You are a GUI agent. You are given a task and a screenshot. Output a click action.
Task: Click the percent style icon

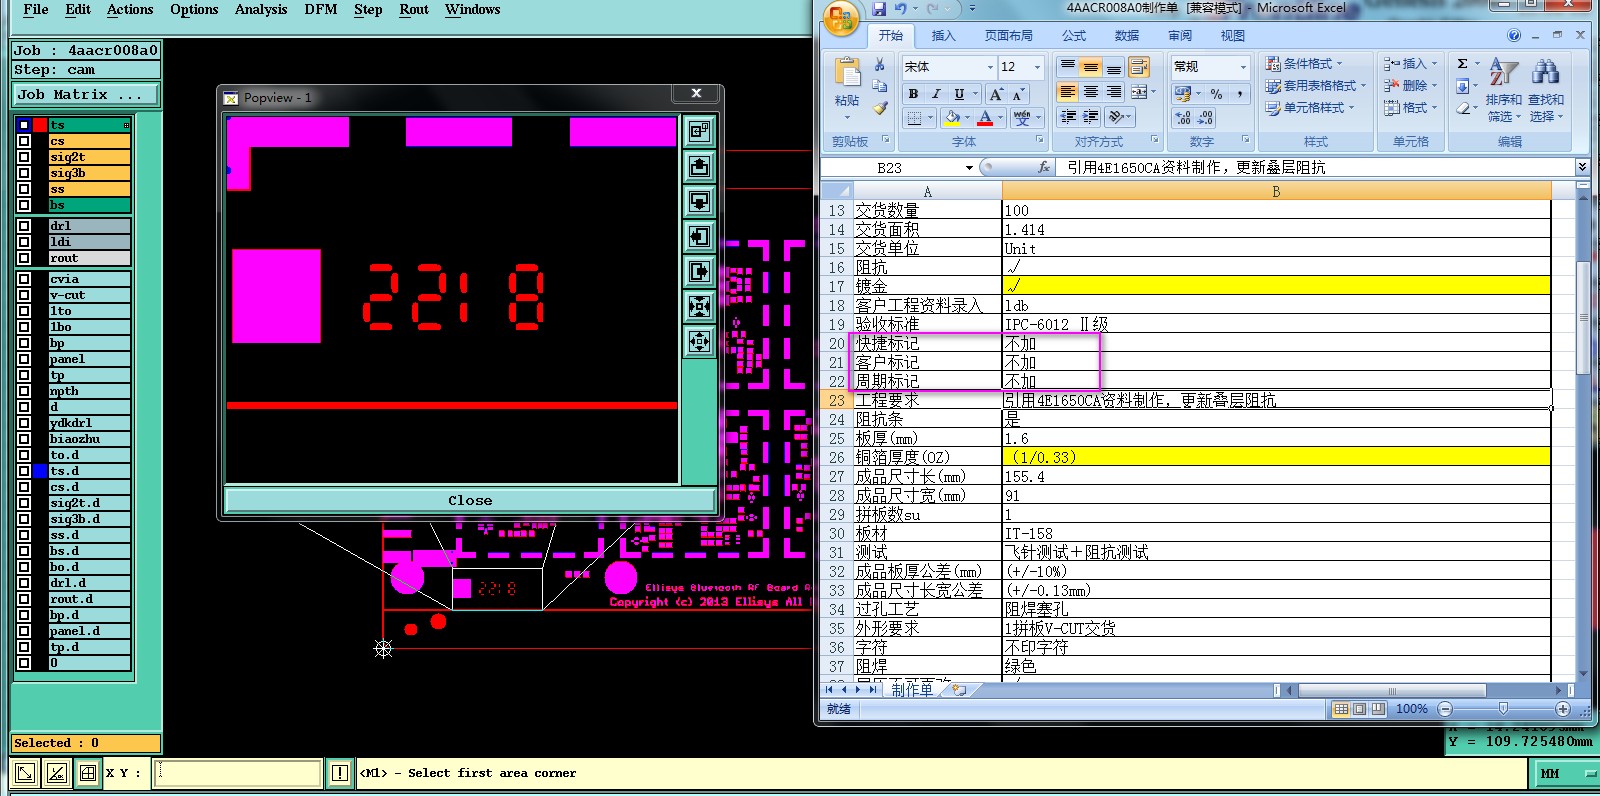point(1216,93)
